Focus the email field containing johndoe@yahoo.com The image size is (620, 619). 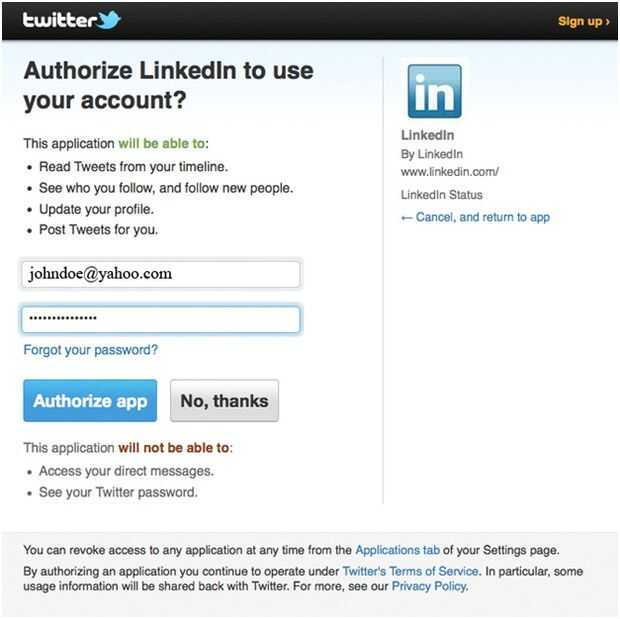(161, 274)
